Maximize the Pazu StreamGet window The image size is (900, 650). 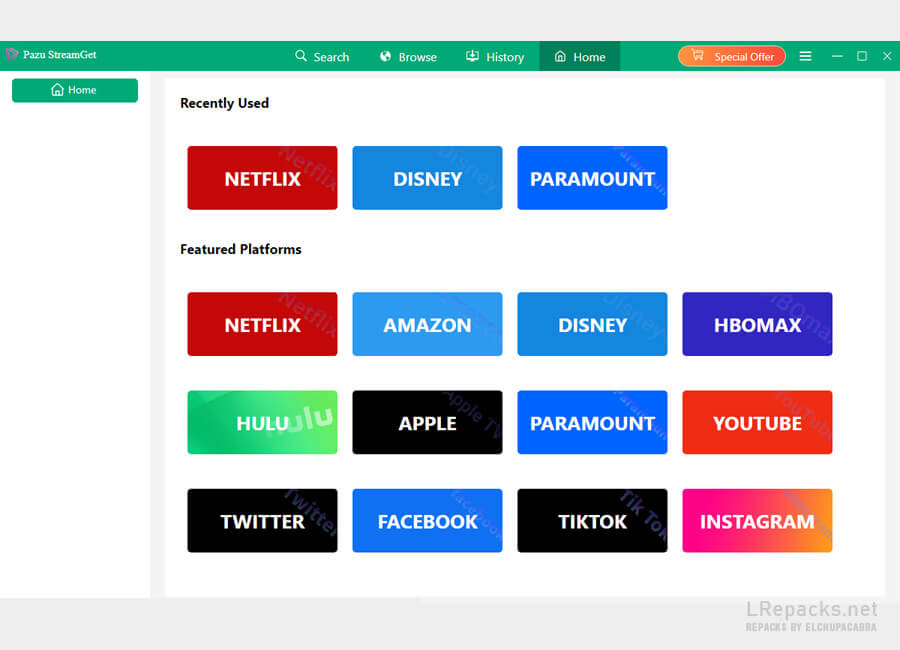(862, 56)
